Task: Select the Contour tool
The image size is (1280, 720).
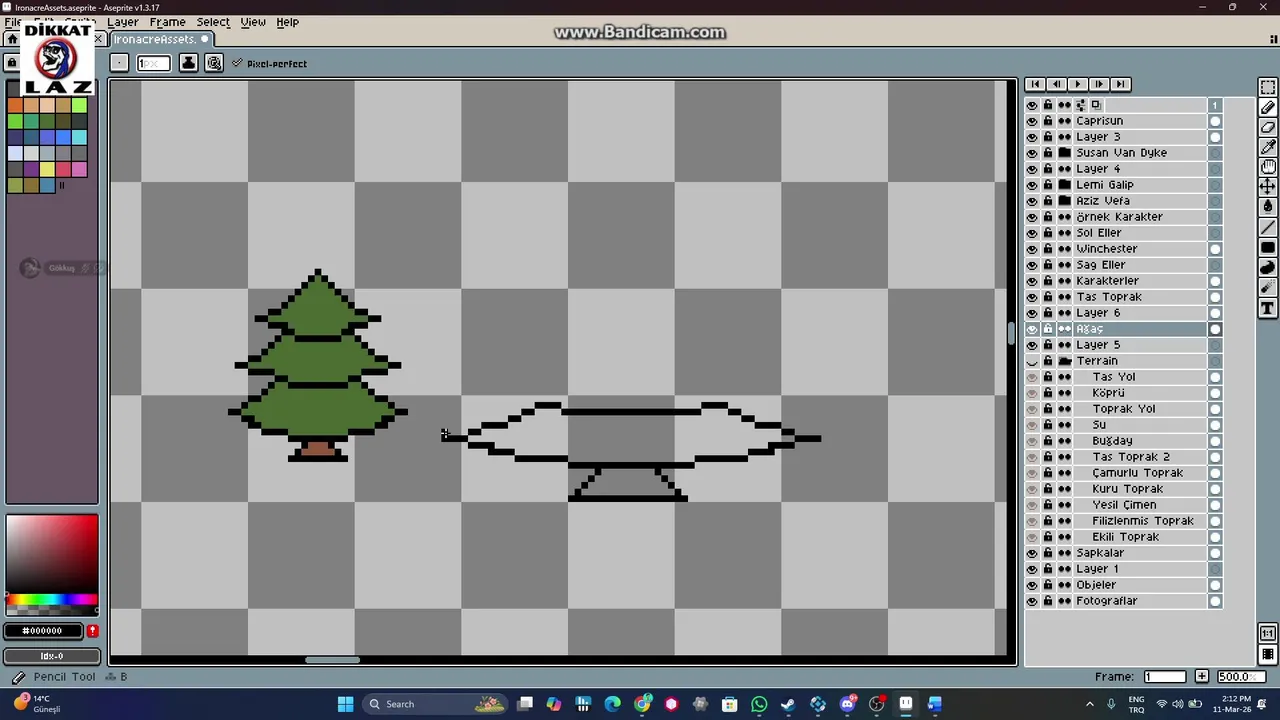Action: (1267, 267)
